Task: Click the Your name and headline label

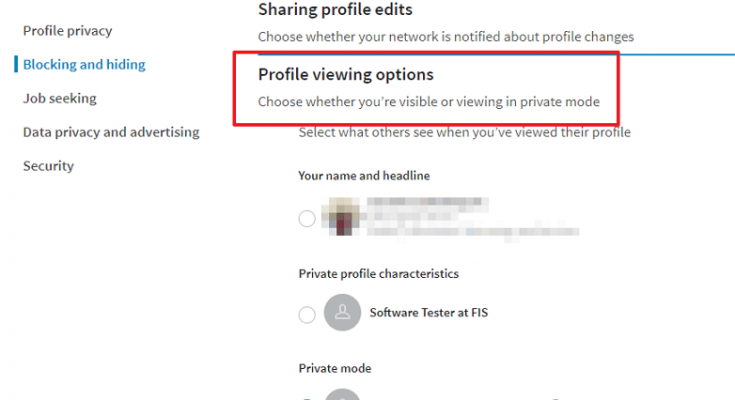Action: pos(364,176)
